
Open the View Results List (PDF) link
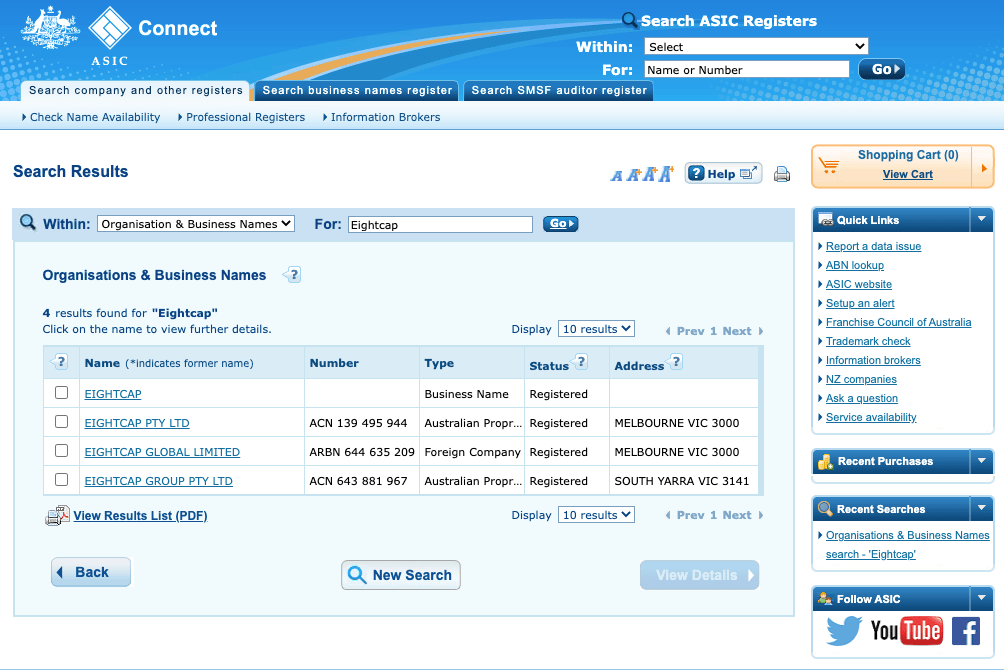(x=140, y=516)
